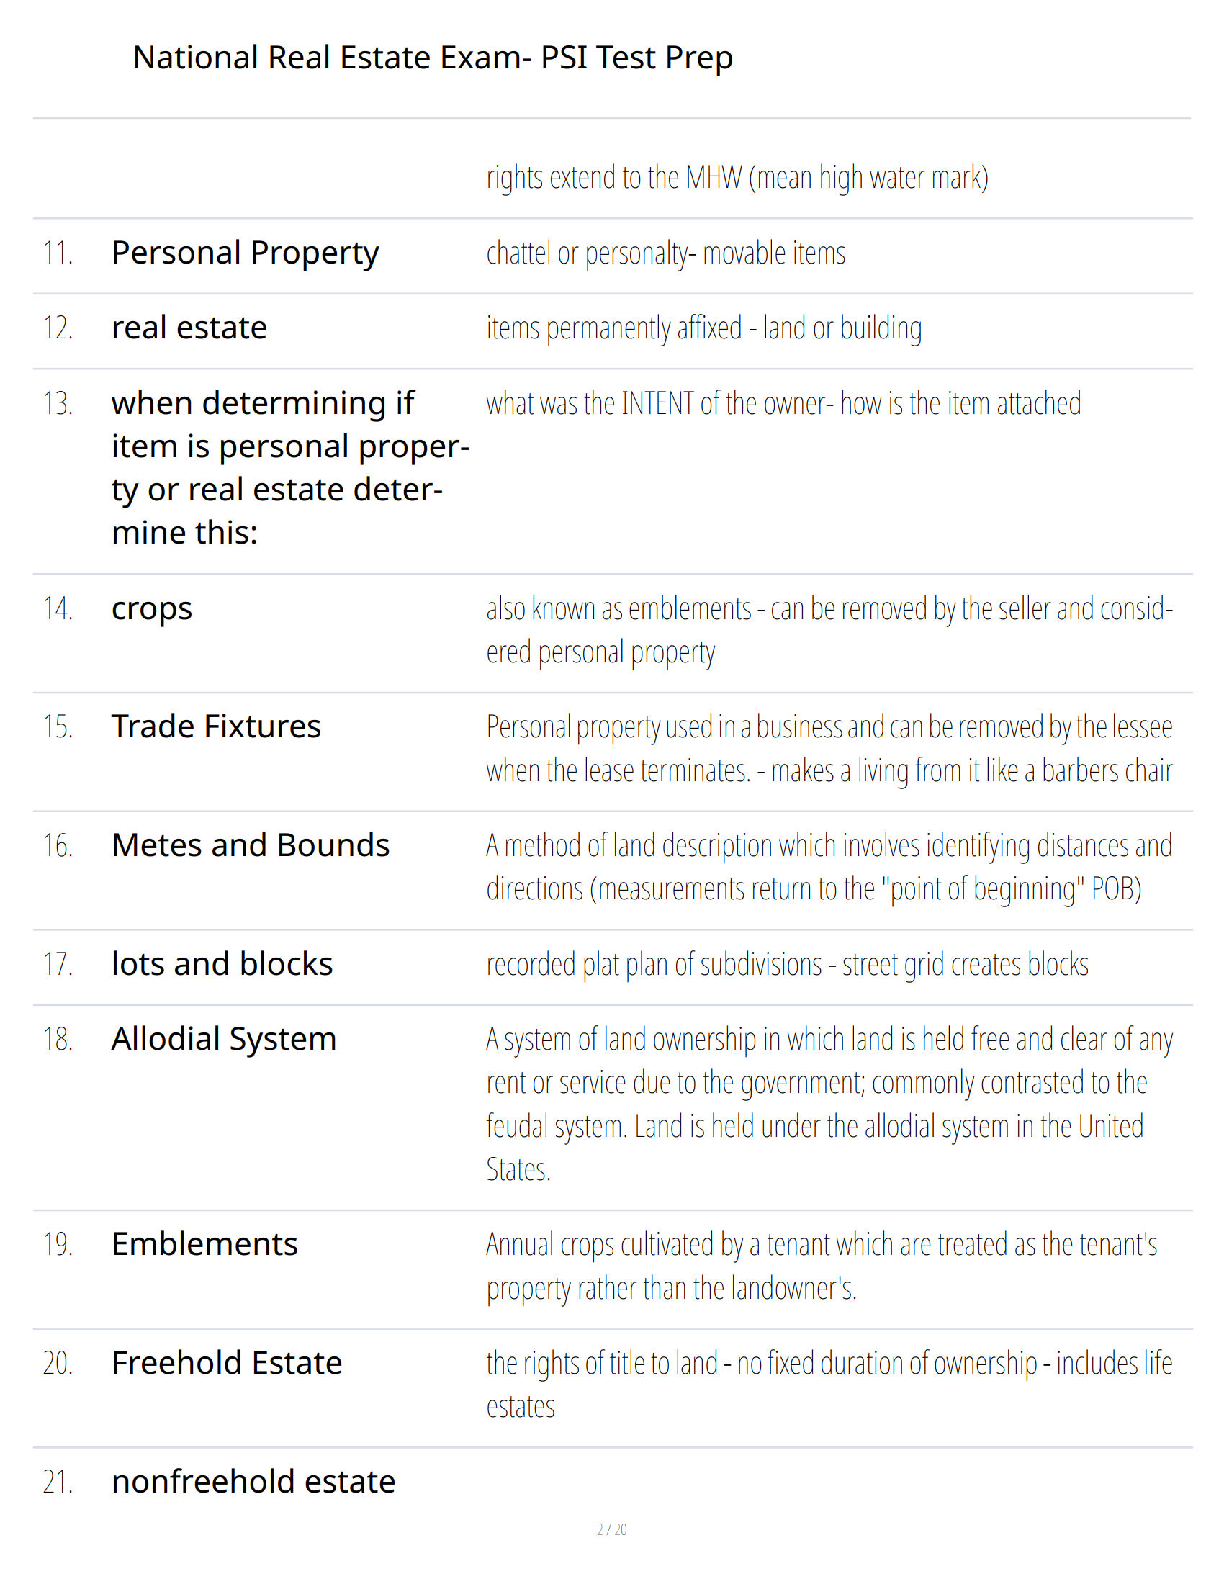Select the Allodial System term
1224x1584 pixels.
click(x=224, y=1040)
